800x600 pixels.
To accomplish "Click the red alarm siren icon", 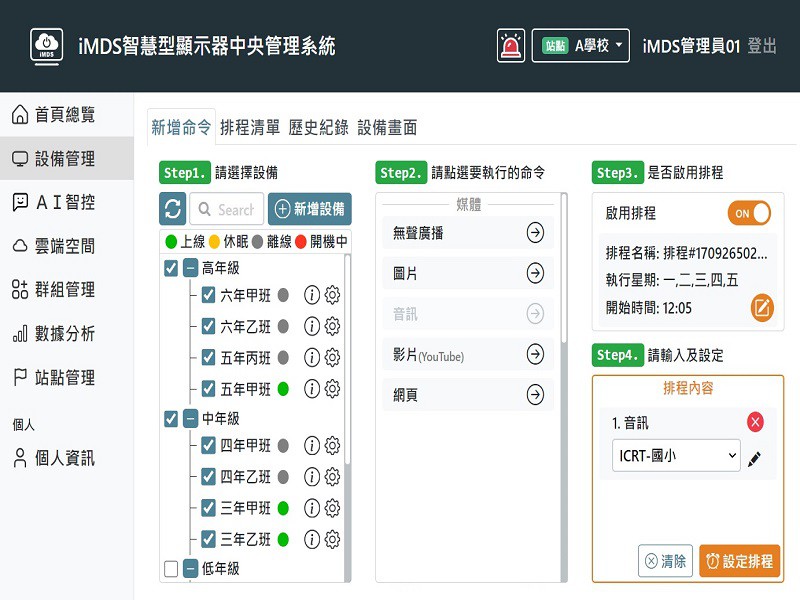I will tap(511, 46).
